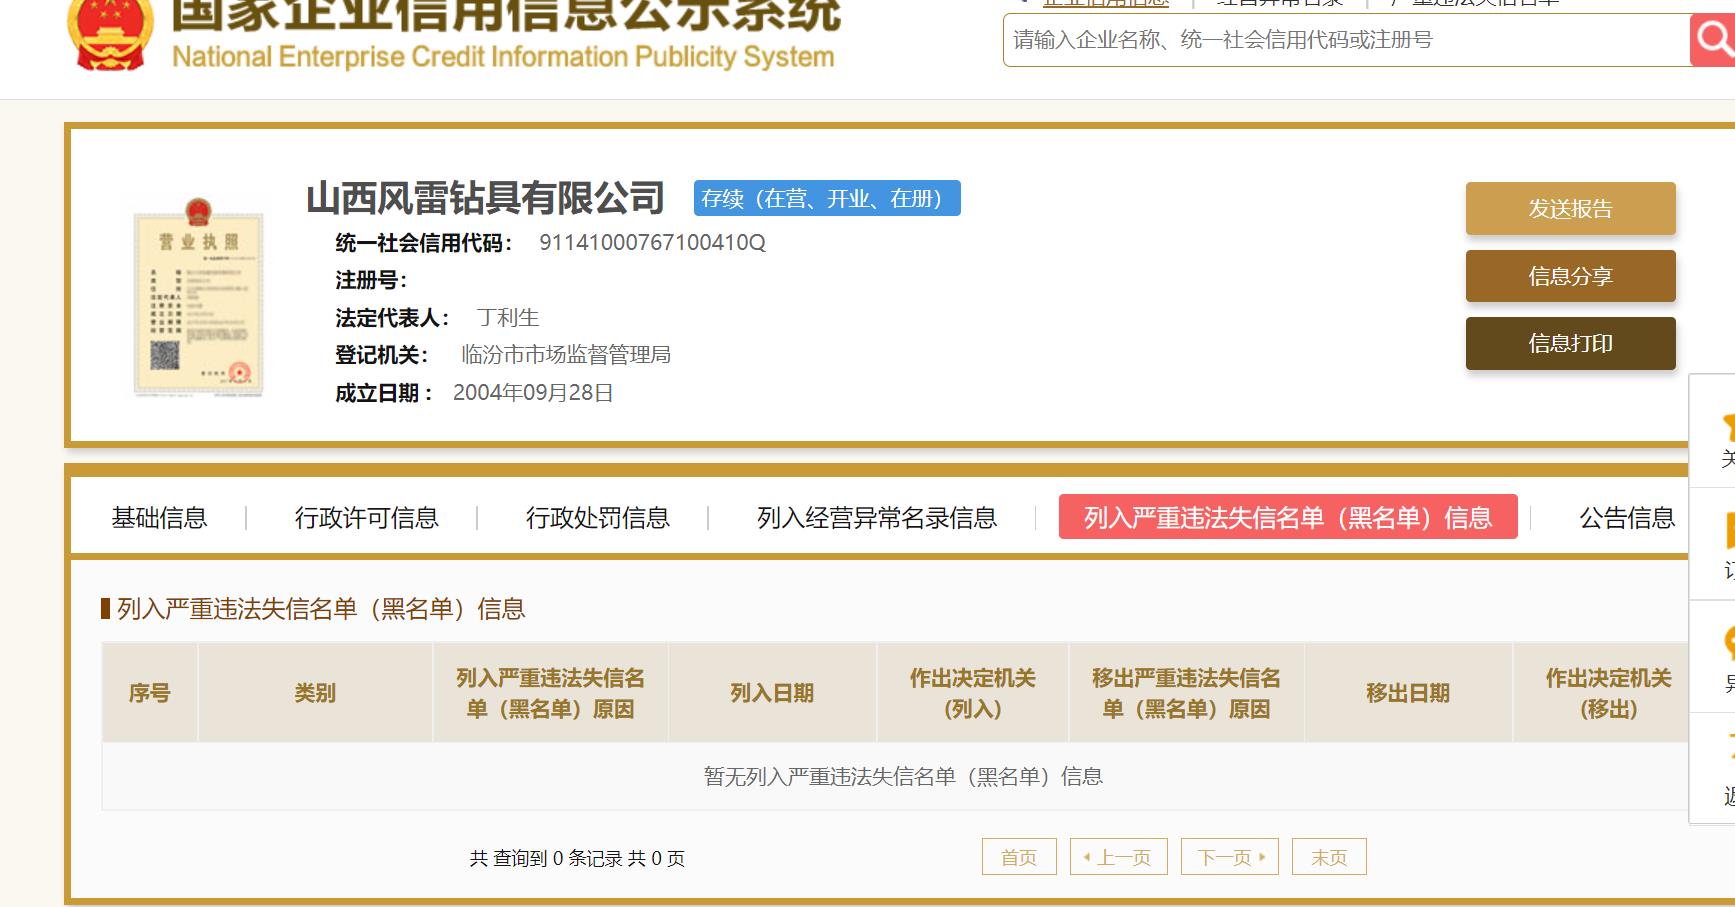The image size is (1735, 907).
Task: Select the credit code 91141000767100410Q
Action: coord(652,243)
